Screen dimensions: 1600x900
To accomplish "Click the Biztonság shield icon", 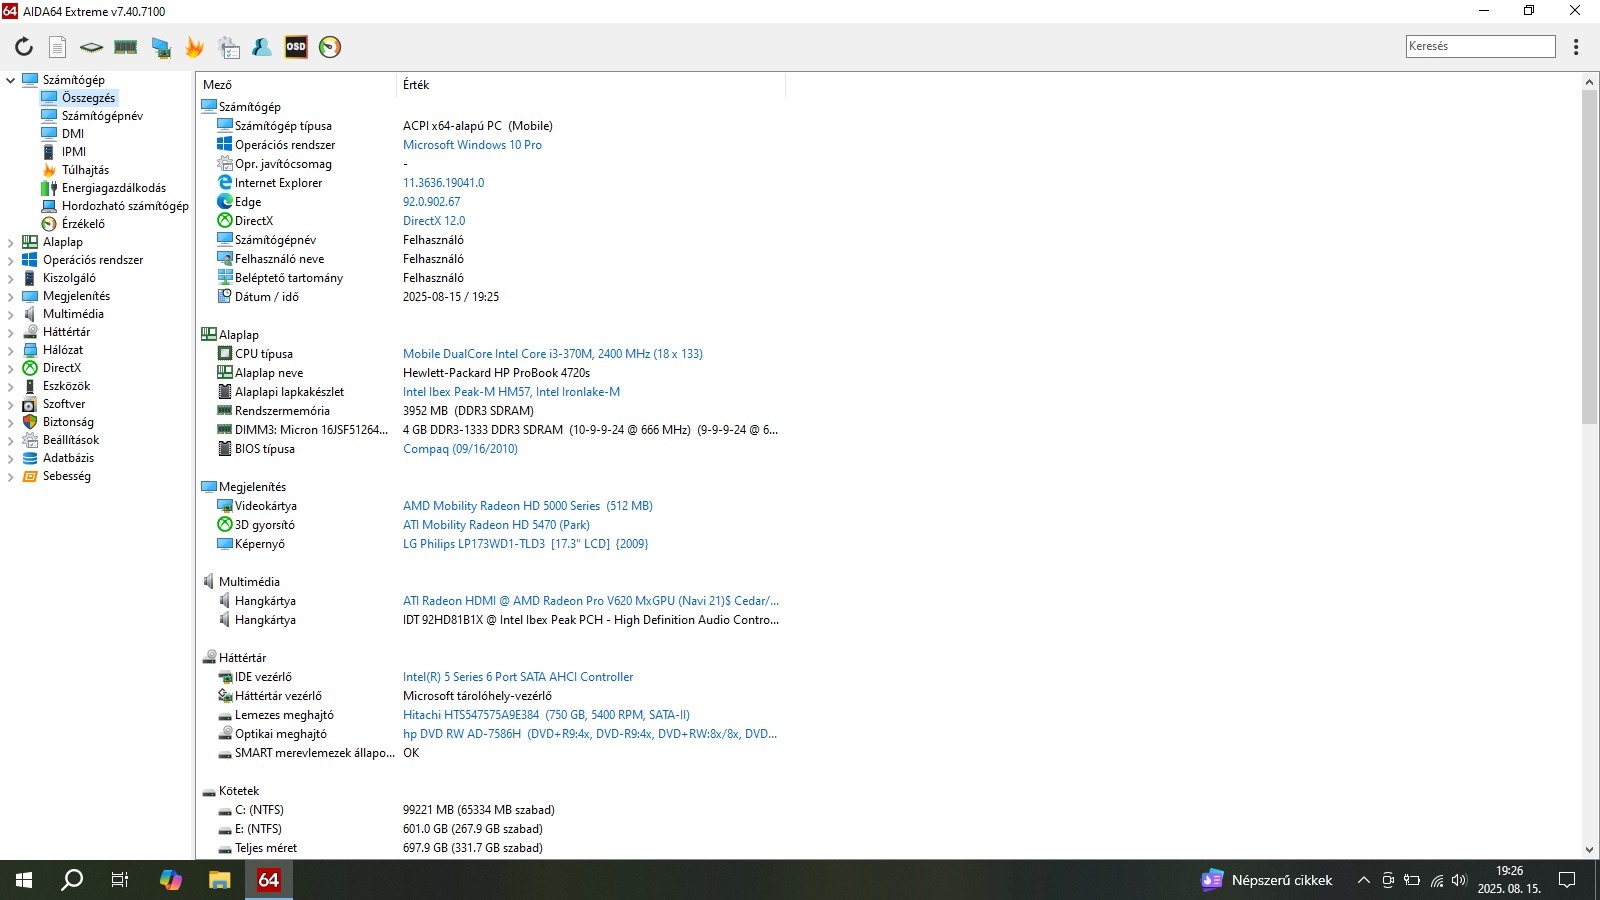I will pyautogui.click(x=30, y=422).
